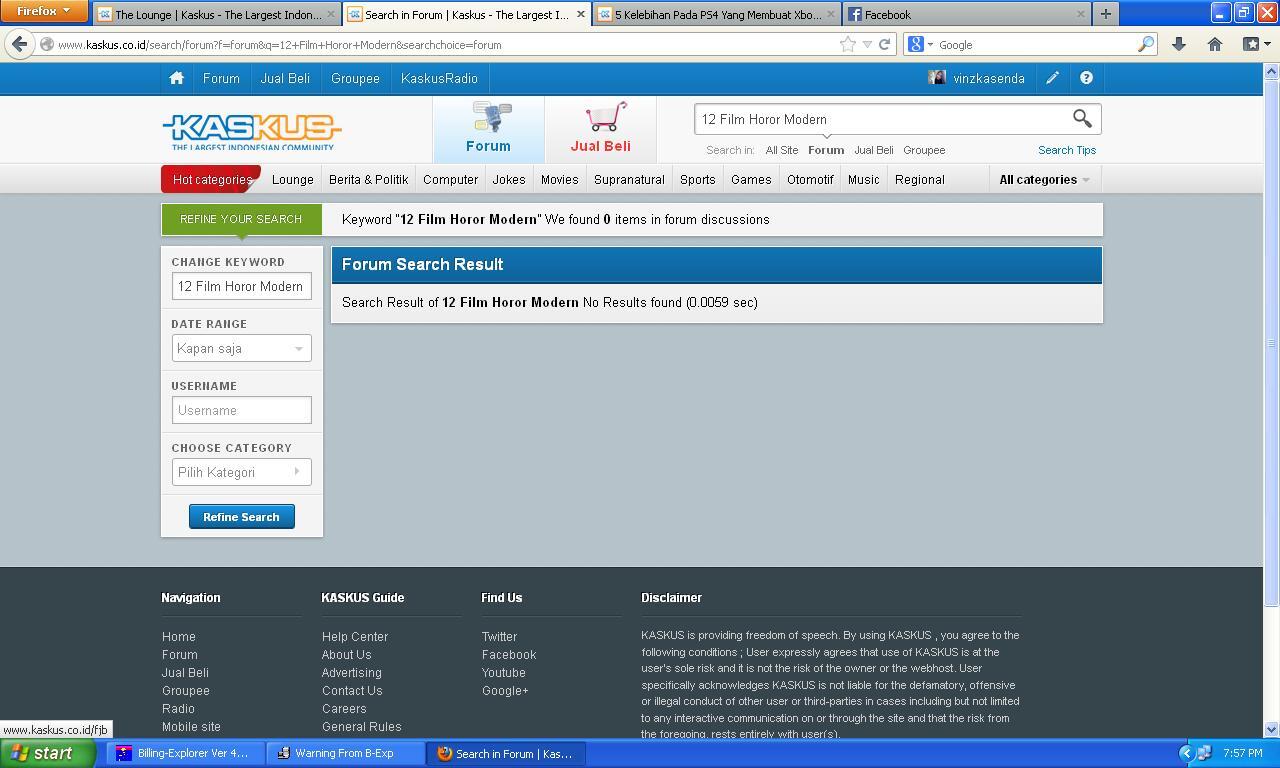Screen dimensions: 1280x768
Task: Expand the All categories menu
Action: point(1044,180)
